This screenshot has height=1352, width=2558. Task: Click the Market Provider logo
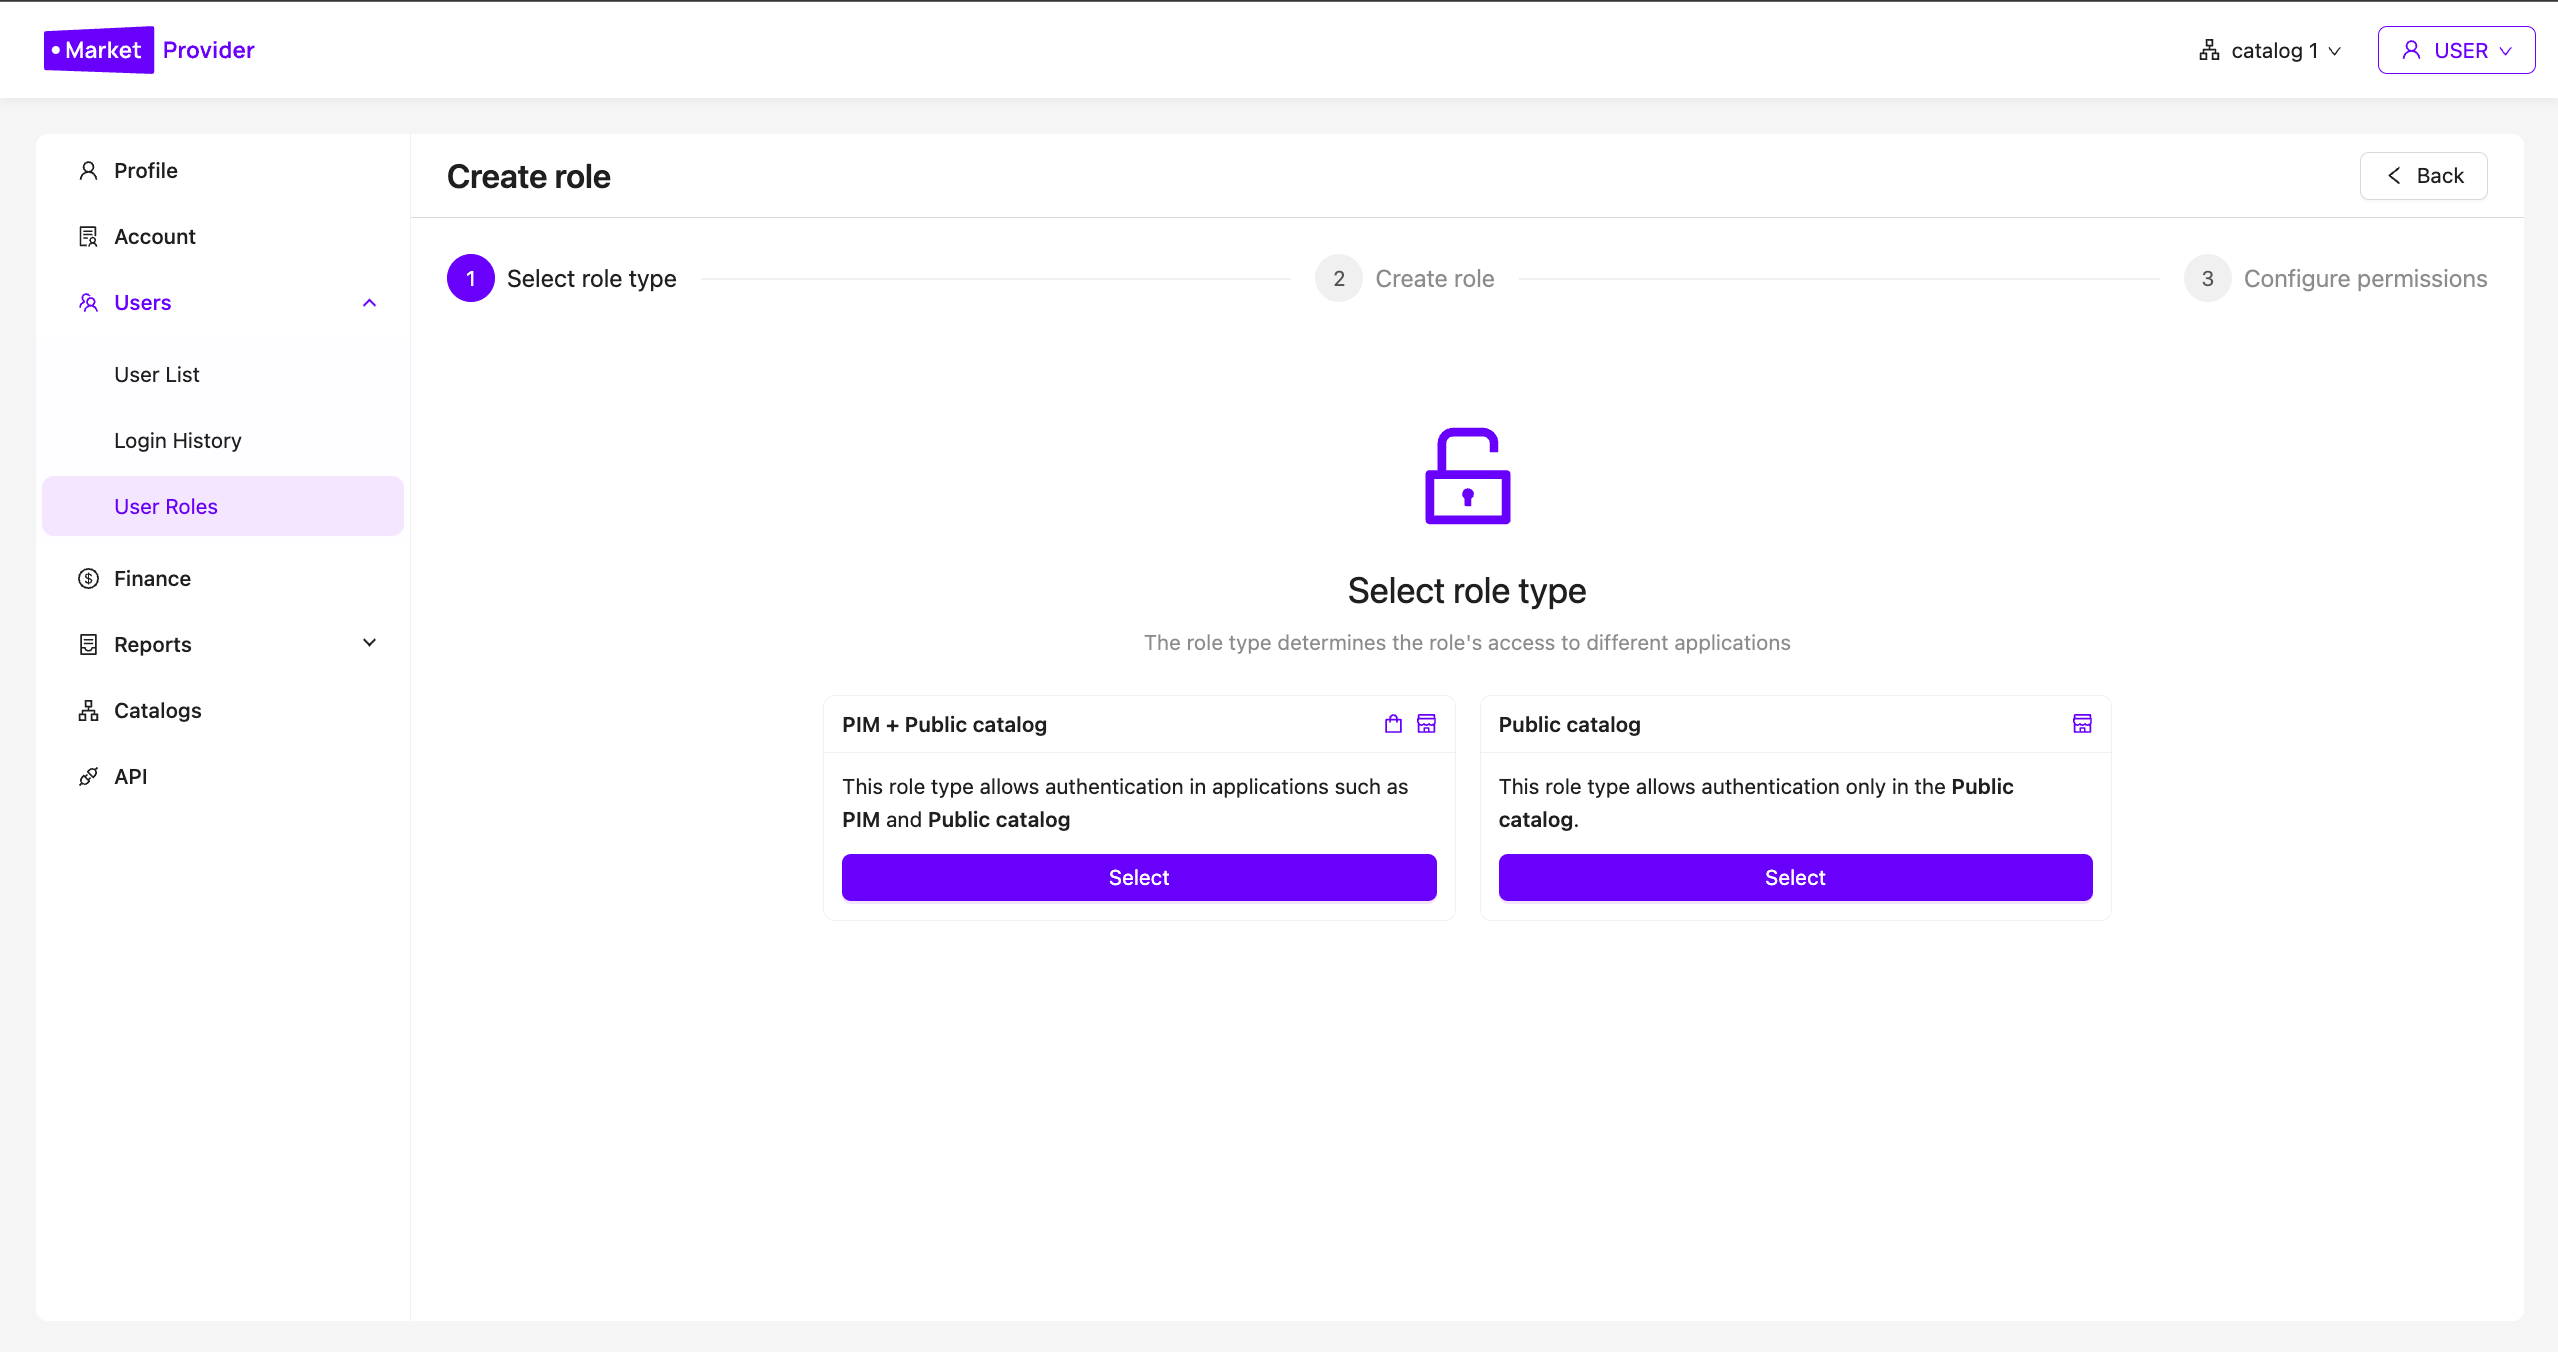tap(149, 50)
